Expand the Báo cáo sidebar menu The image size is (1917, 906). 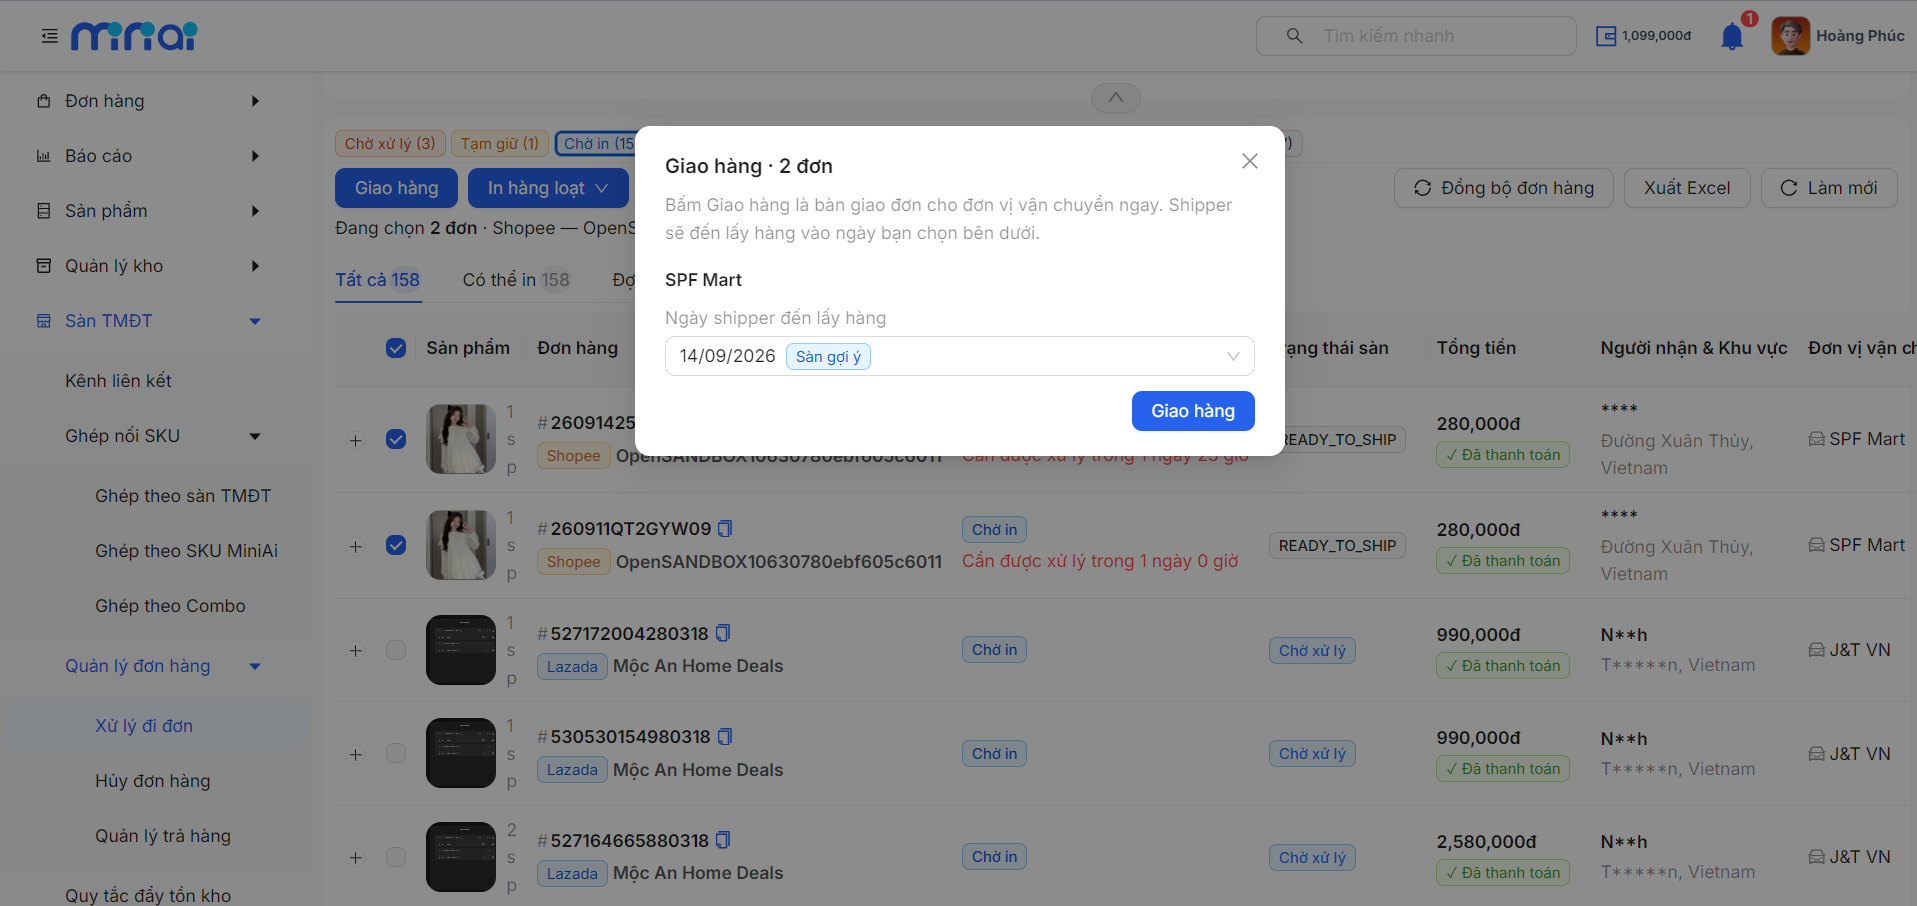(x=256, y=156)
